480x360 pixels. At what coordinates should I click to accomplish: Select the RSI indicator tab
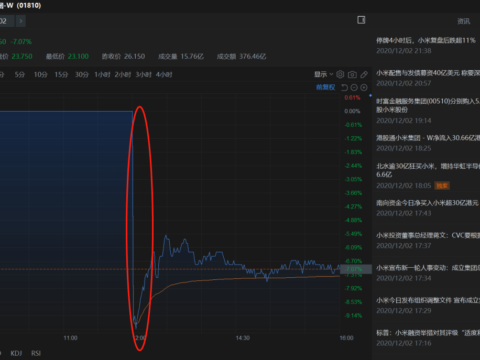(x=36, y=353)
